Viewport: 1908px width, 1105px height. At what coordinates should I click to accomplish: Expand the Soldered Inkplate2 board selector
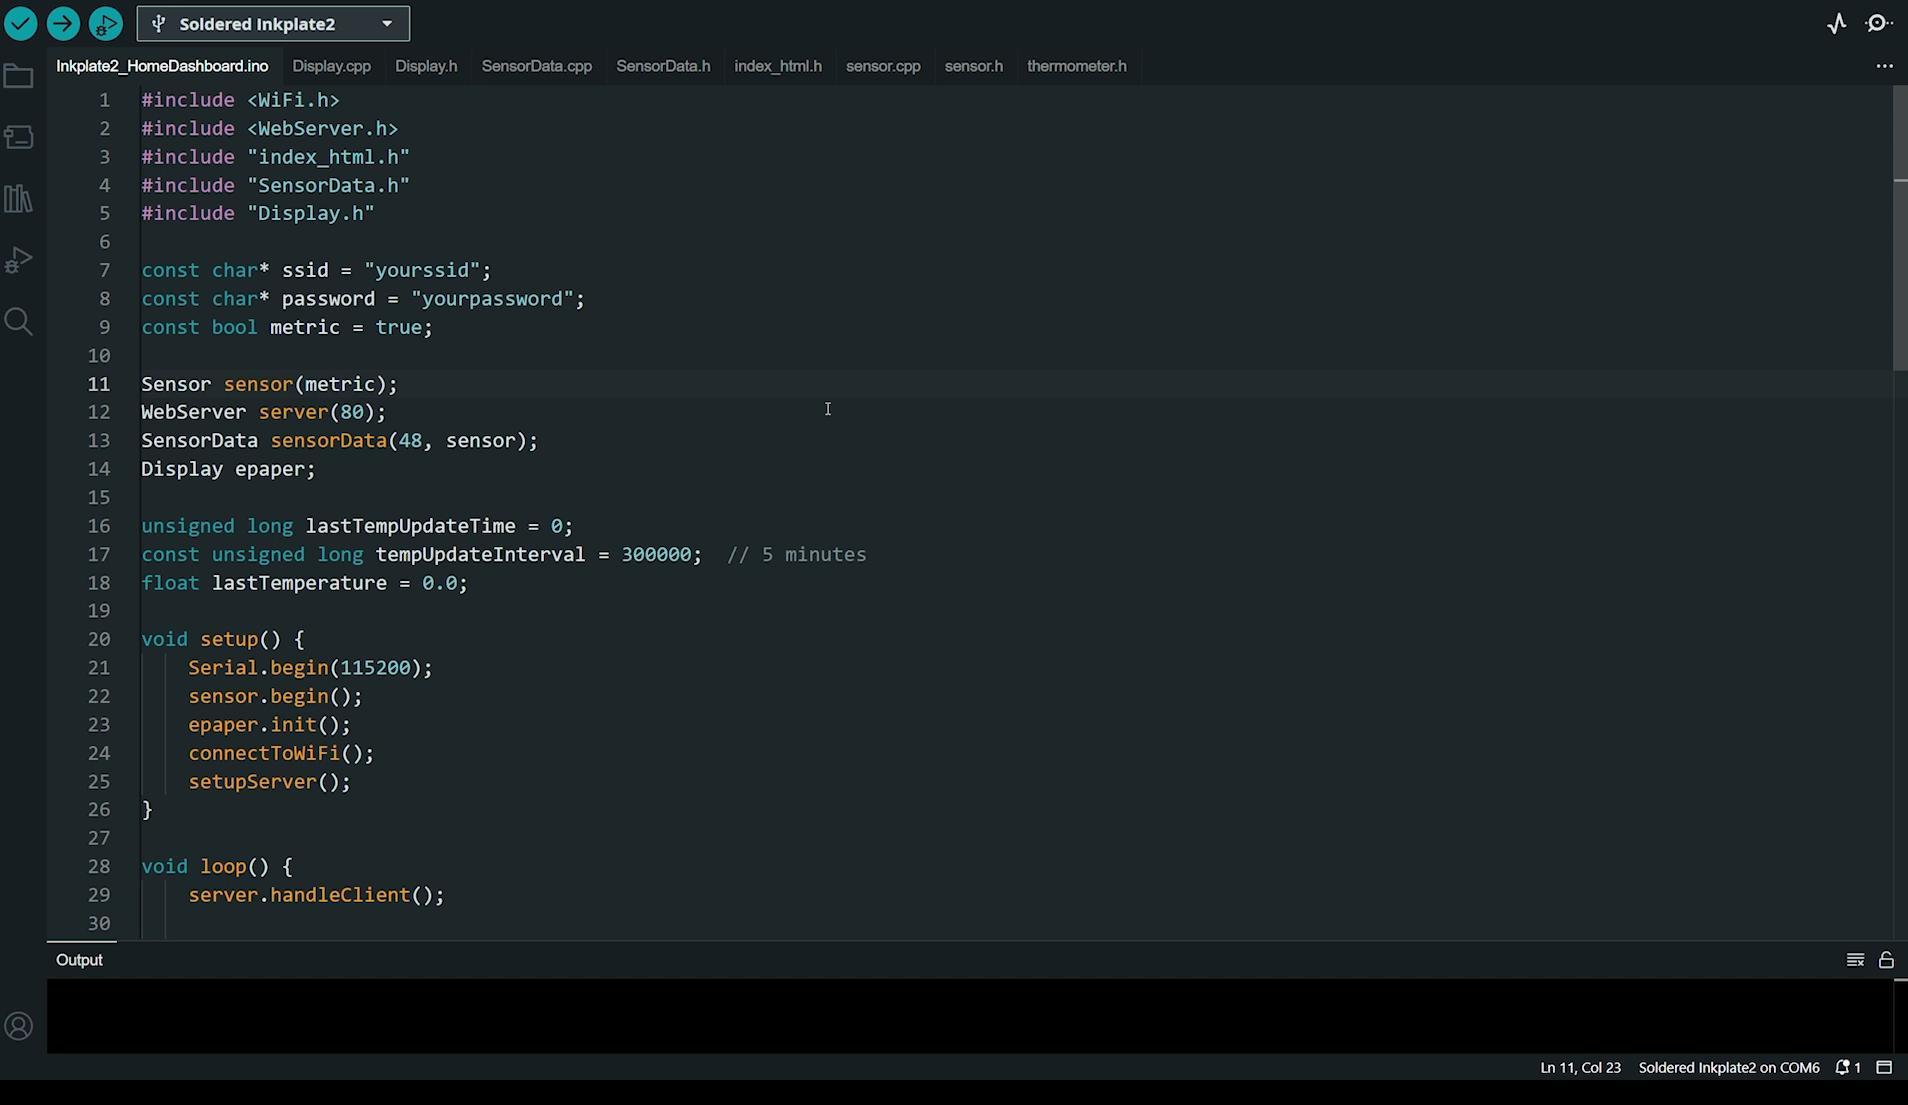point(273,24)
